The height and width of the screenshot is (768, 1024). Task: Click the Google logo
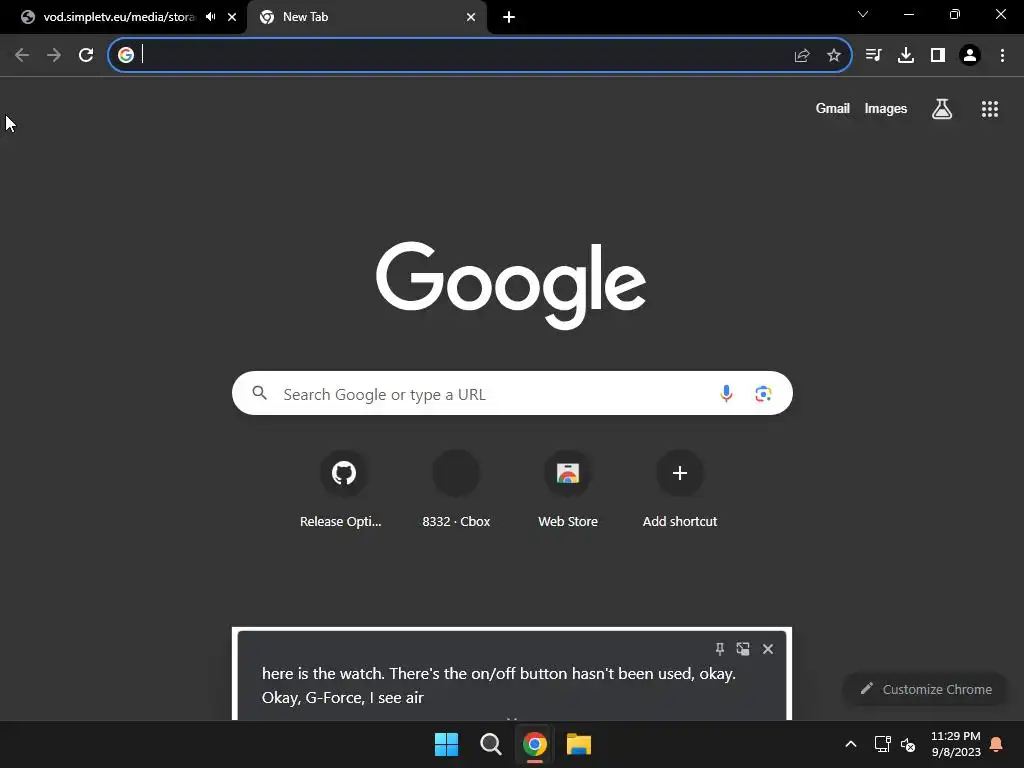click(x=511, y=285)
